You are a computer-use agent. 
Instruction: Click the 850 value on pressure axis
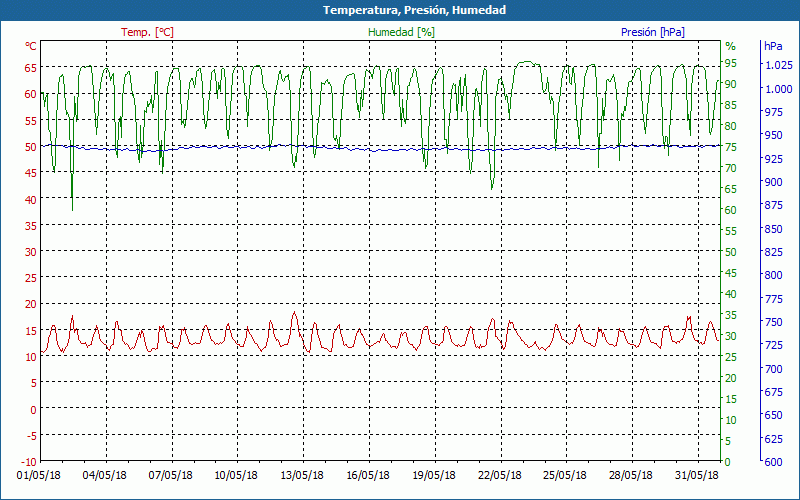773,229
